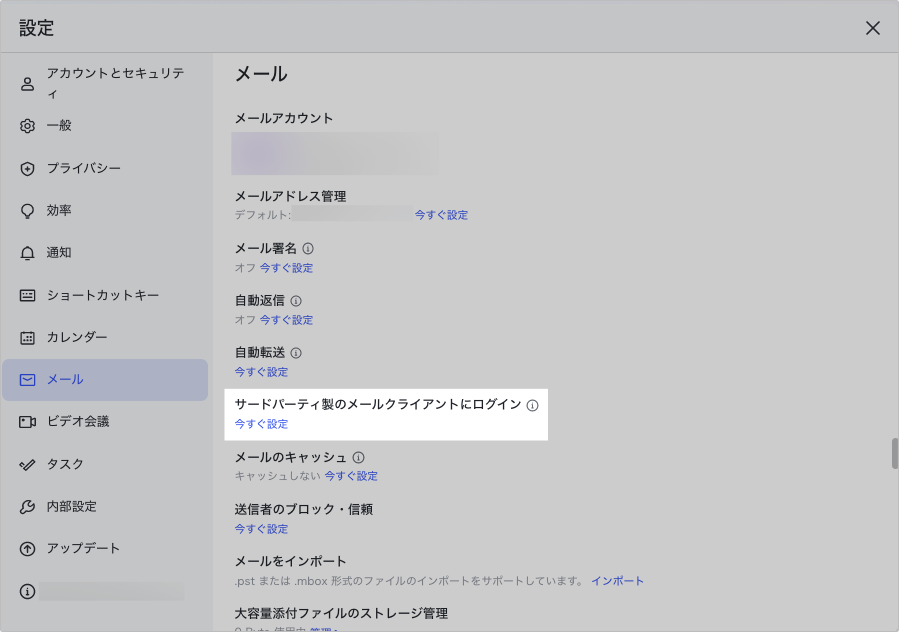This screenshot has height=632, width=899.
Task: Switch to ビデオ会議 settings
Action: coord(77,422)
